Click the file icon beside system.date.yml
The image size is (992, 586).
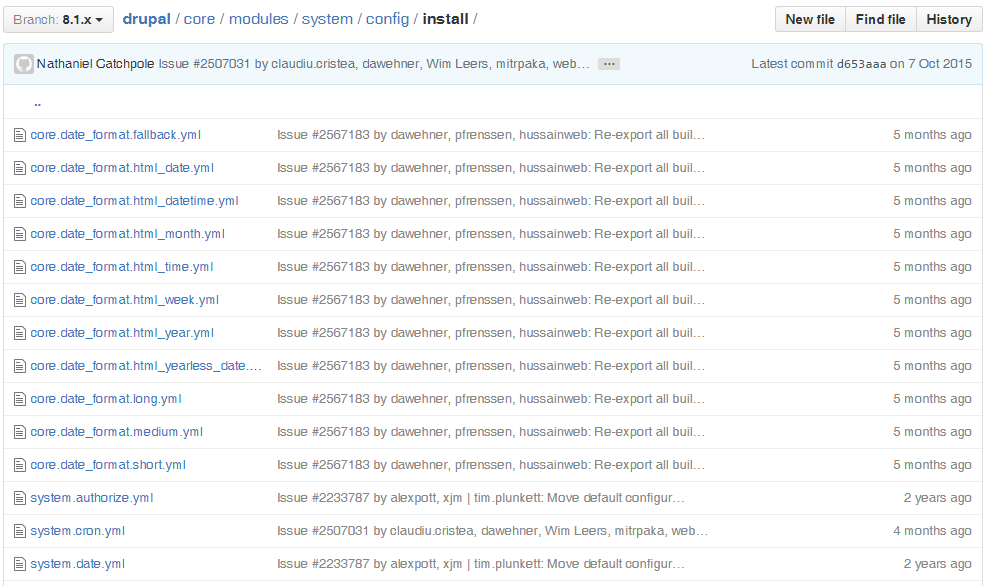click(x=19, y=563)
